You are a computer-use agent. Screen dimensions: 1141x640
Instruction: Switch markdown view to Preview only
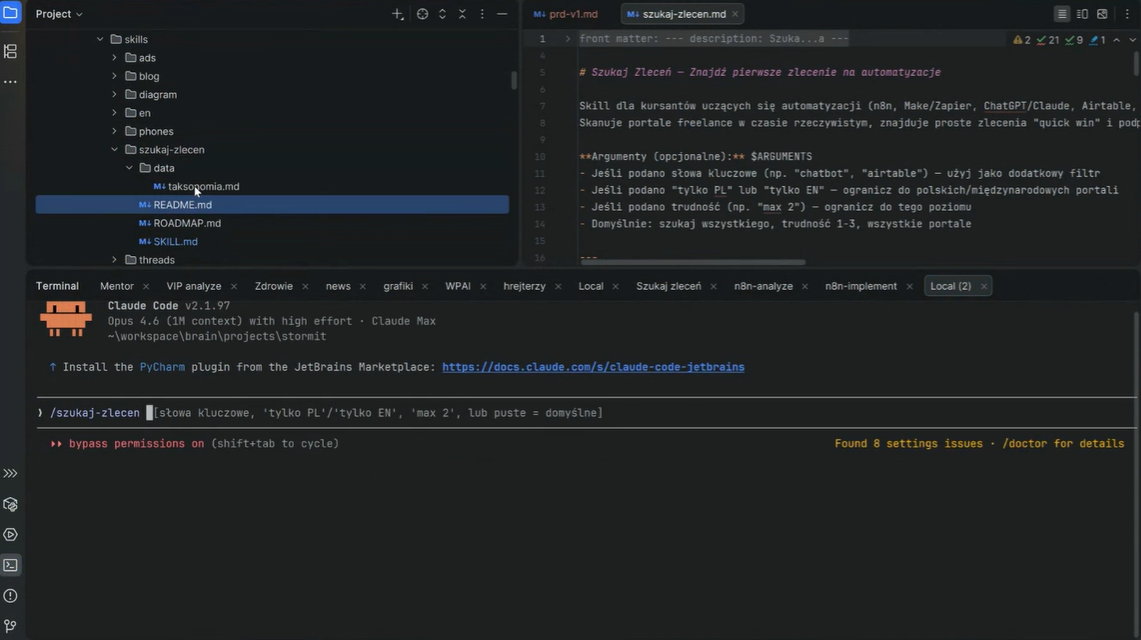pos(1102,14)
